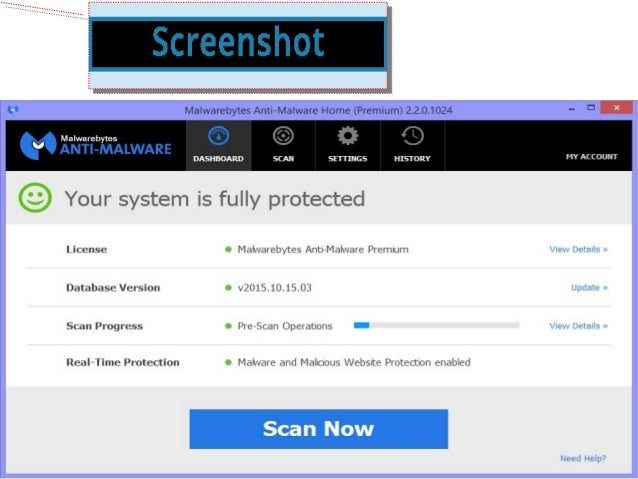Screen dimensions: 638x479
Task: Switch to the Dashboard tab label
Action: 218,159
